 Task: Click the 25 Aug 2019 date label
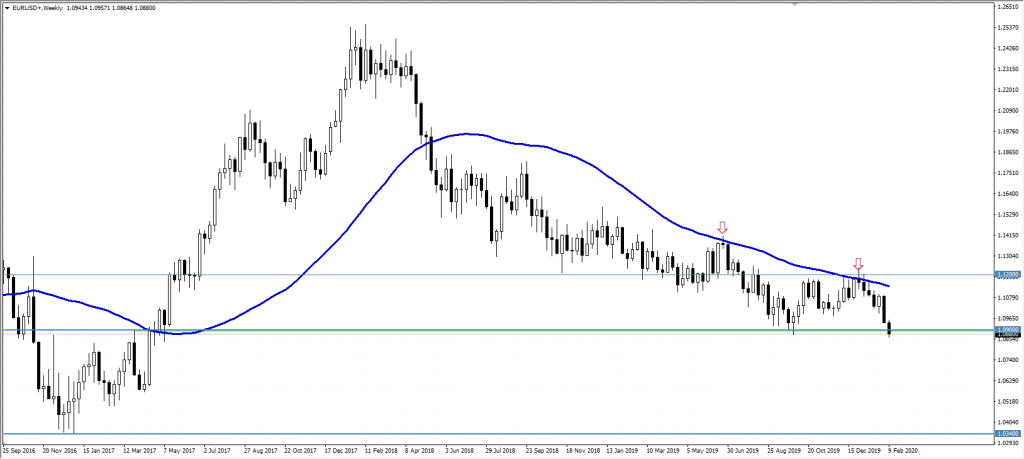[783, 451]
